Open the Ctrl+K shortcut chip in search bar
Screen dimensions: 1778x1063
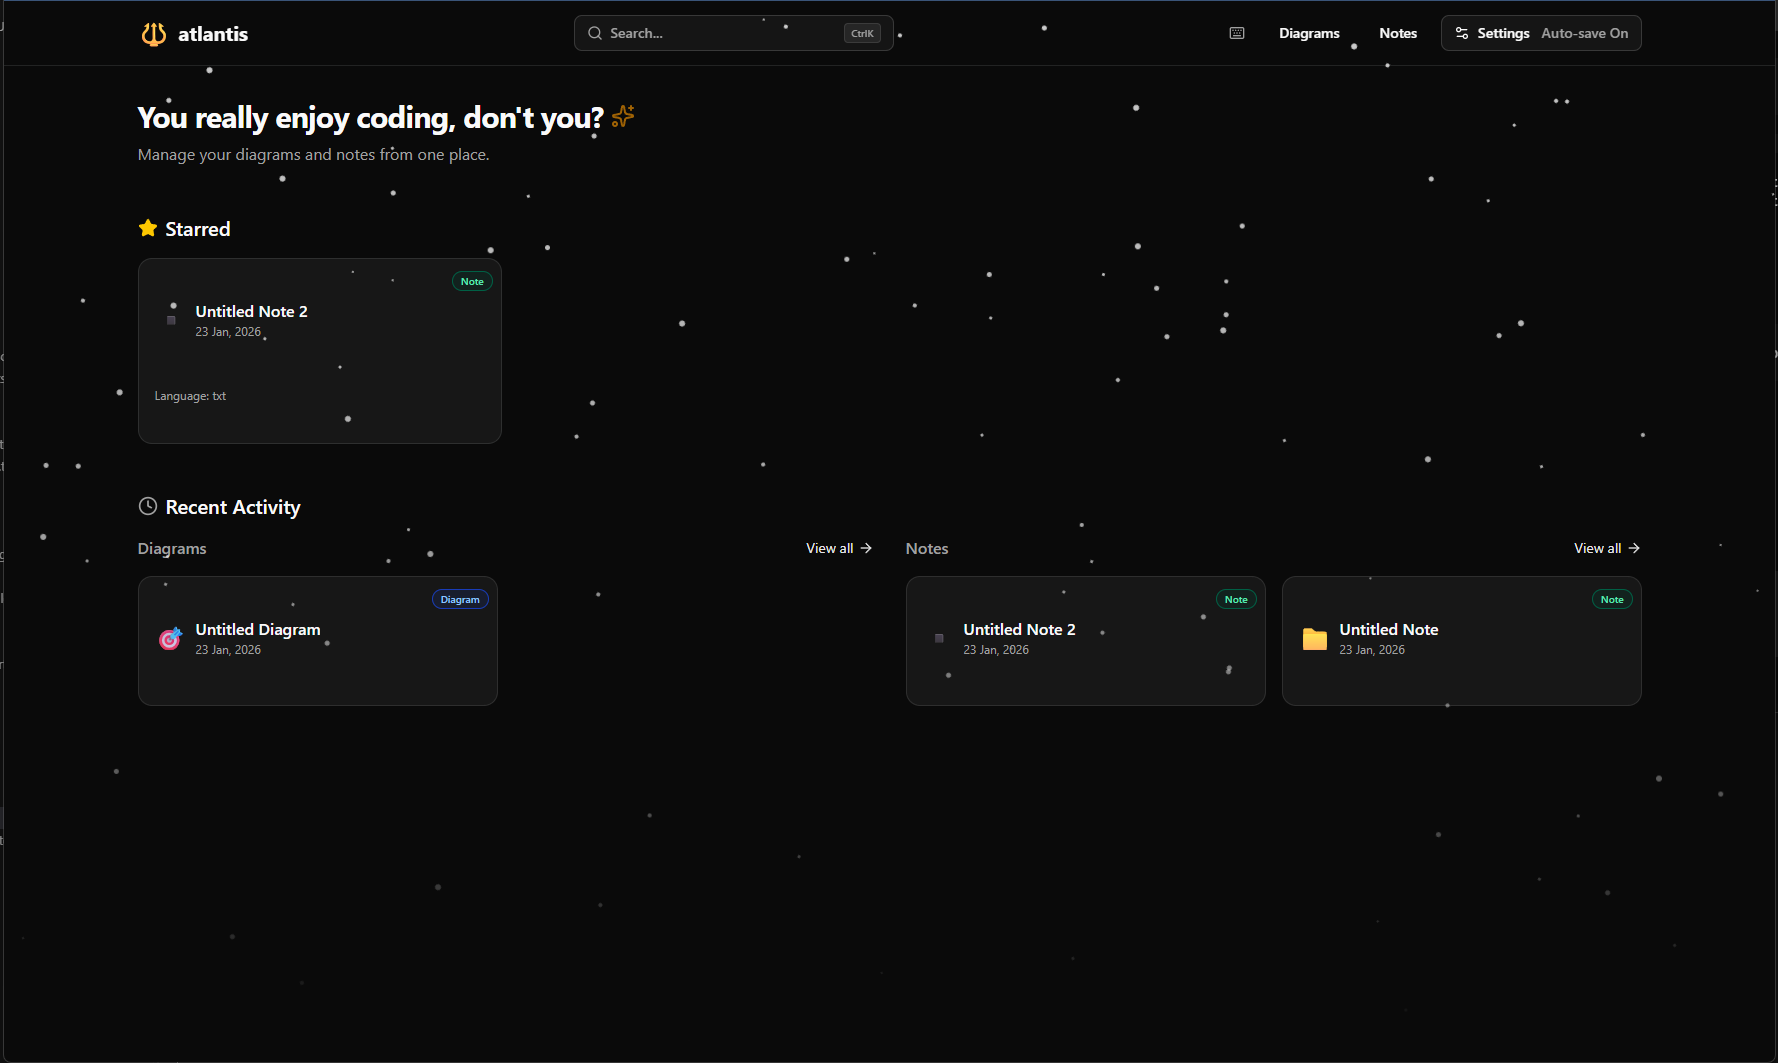(861, 33)
